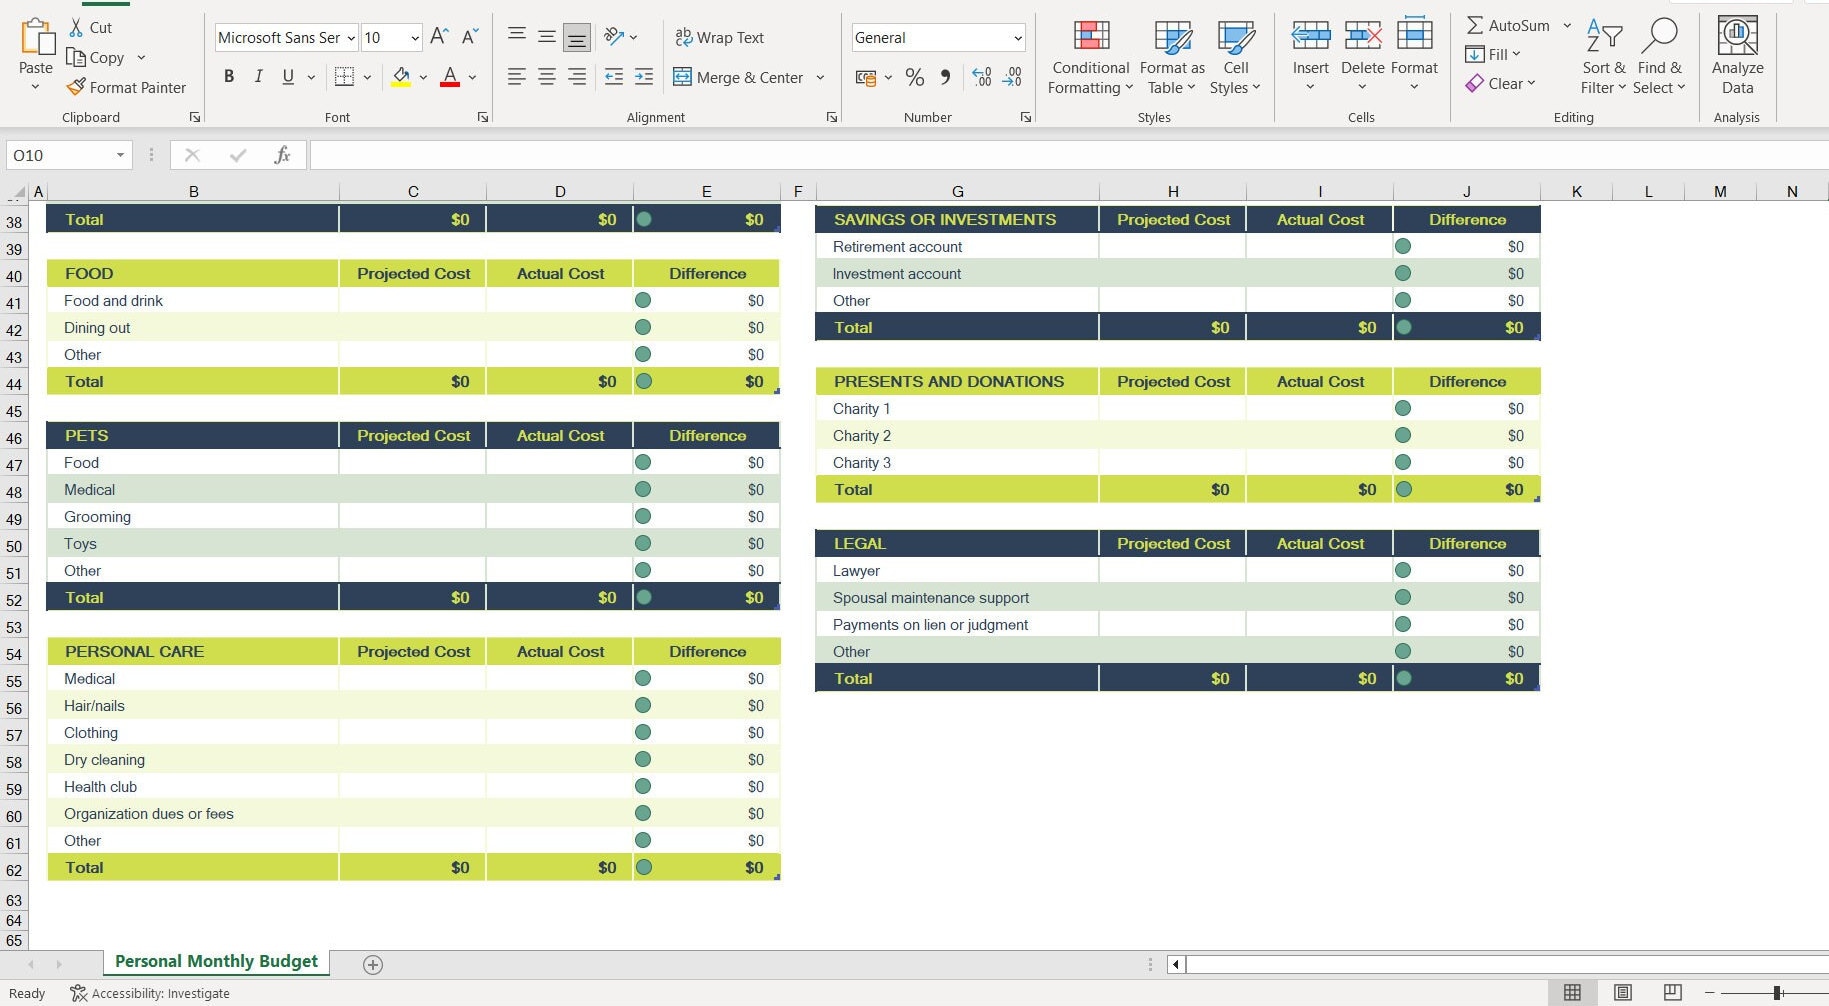Image resolution: width=1829 pixels, height=1006 pixels.
Task: Click the Insert Function fx icon
Action: pos(282,155)
